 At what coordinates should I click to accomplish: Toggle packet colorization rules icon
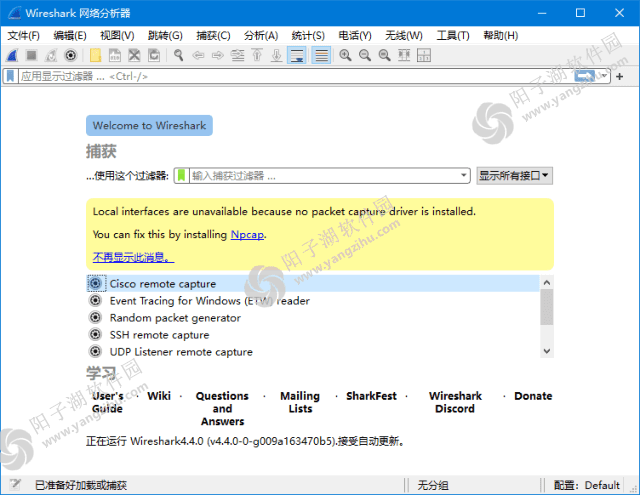[x=321, y=55]
